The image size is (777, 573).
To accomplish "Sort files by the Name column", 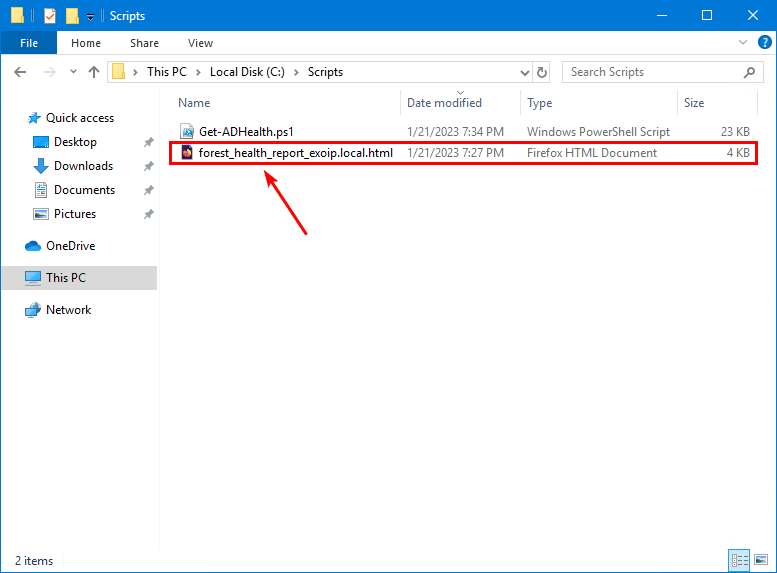I will coord(194,103).
